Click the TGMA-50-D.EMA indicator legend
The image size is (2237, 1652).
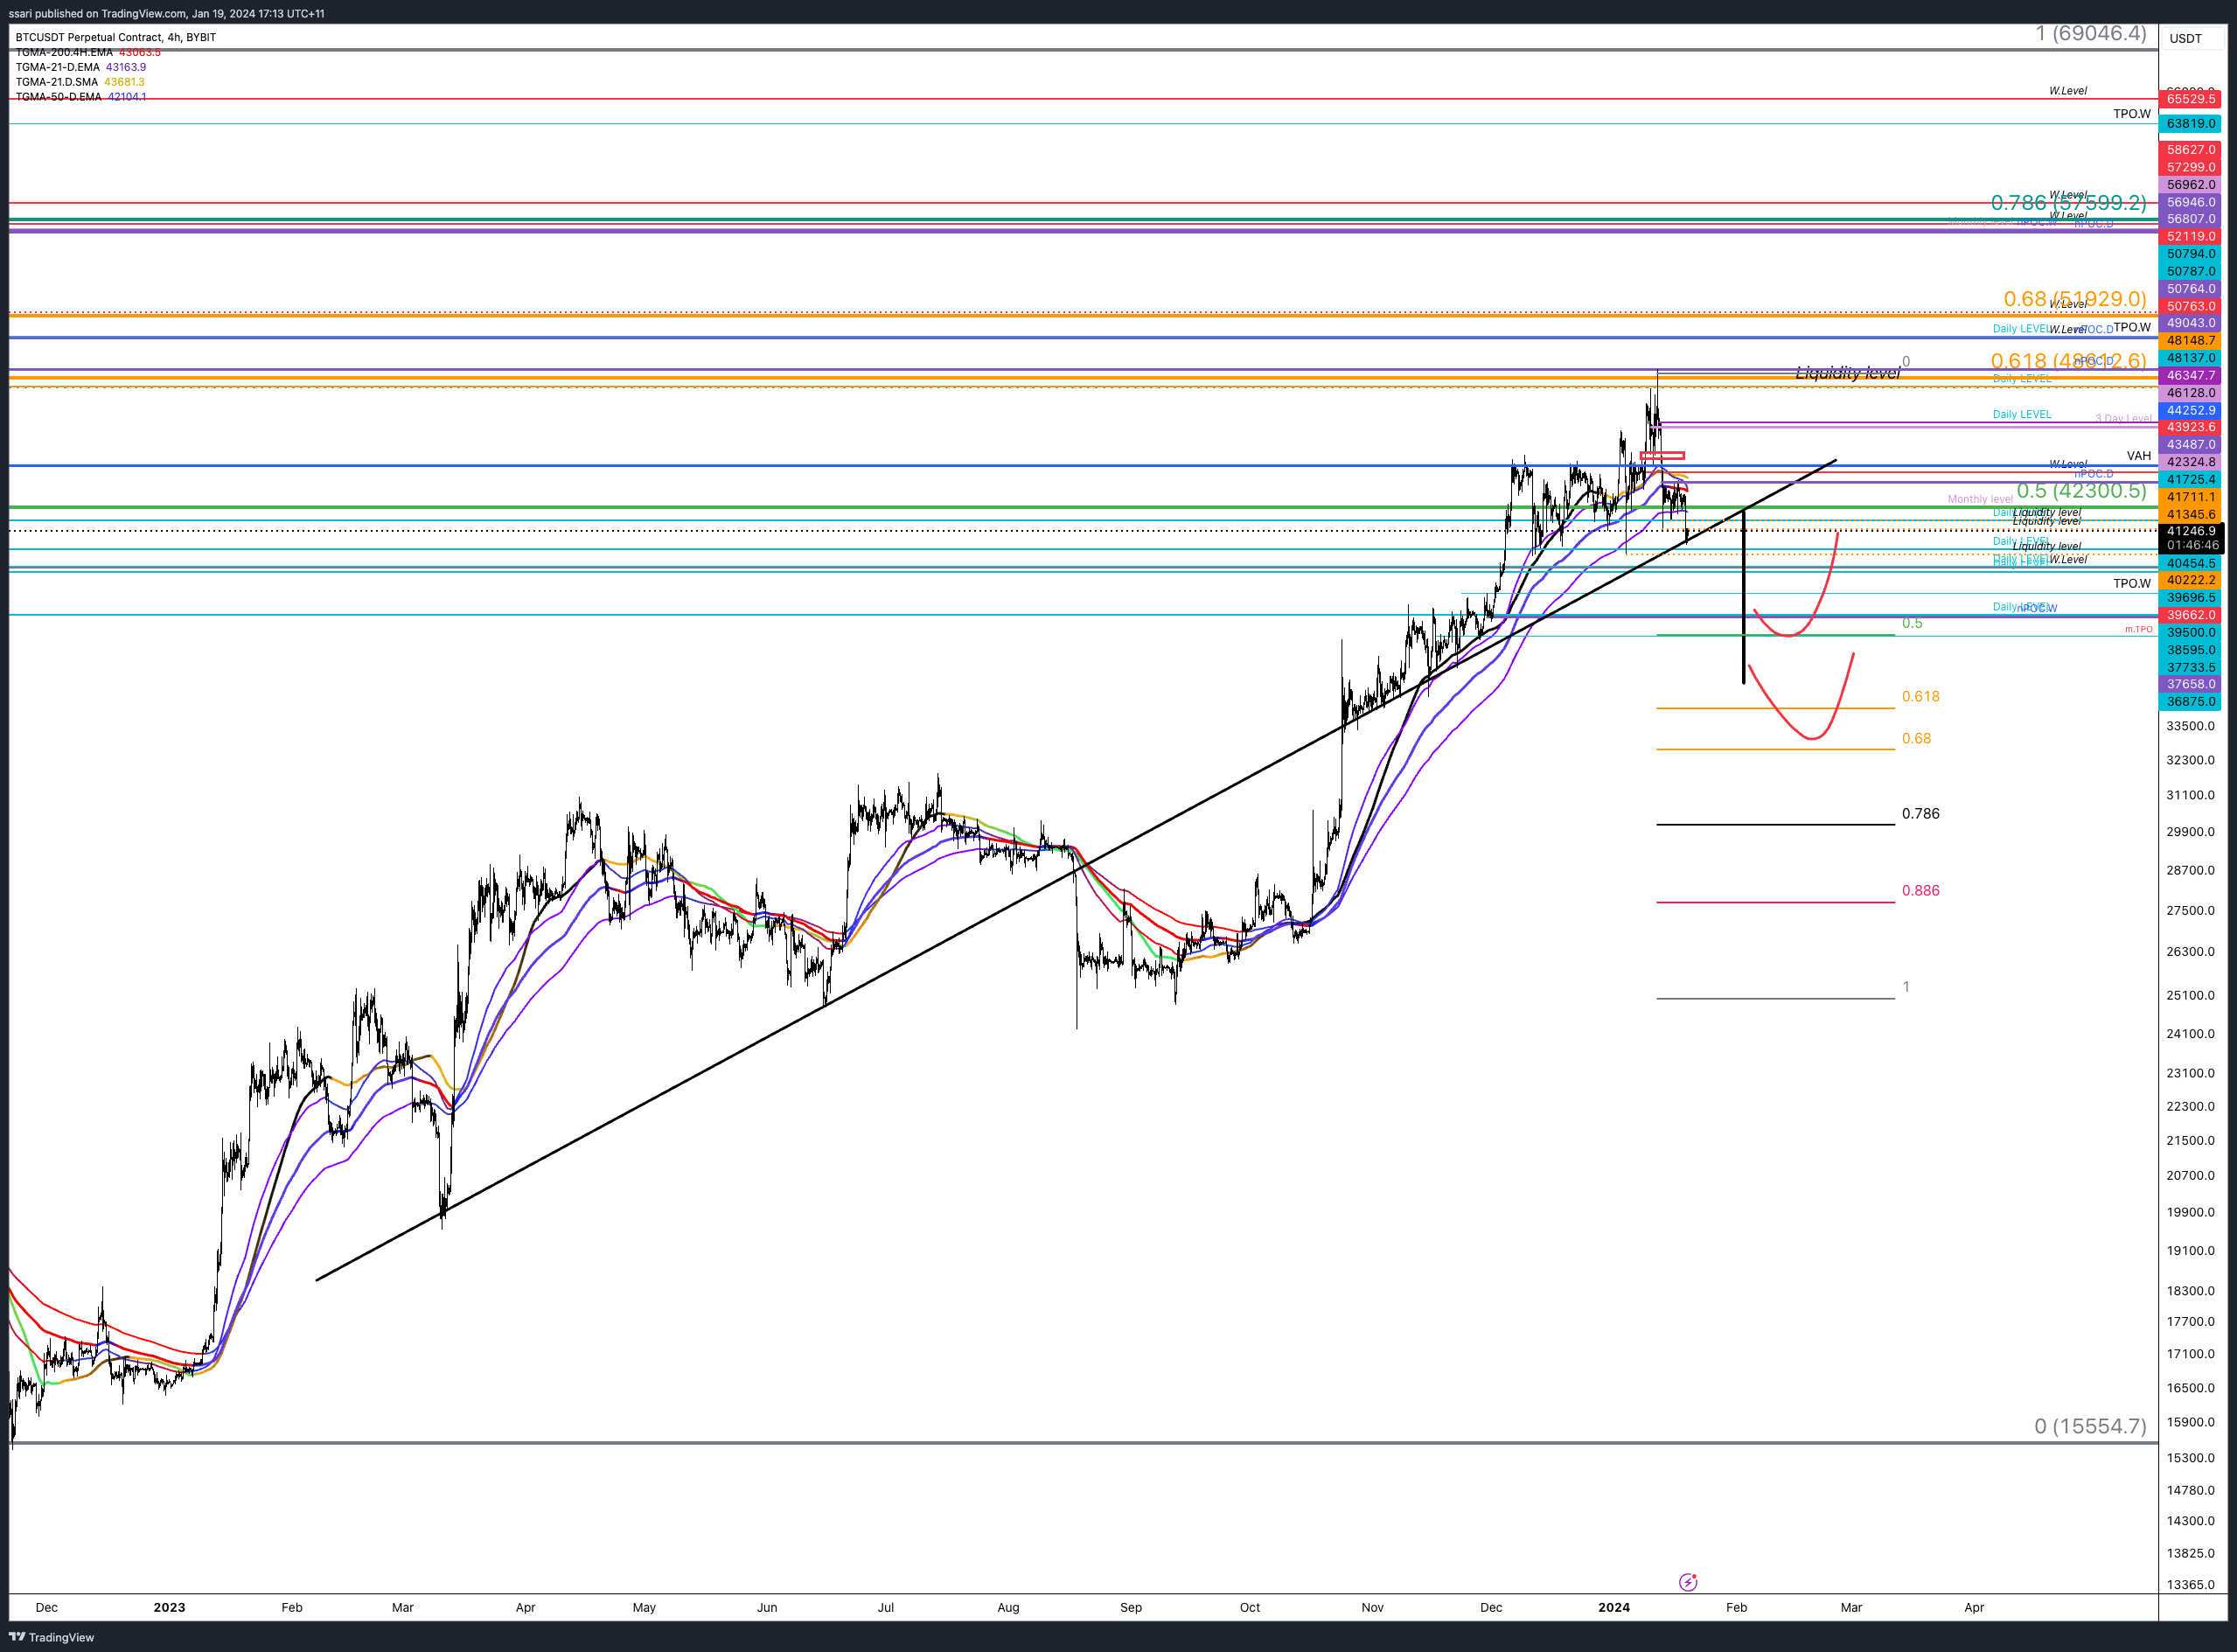tap(80, 97)
